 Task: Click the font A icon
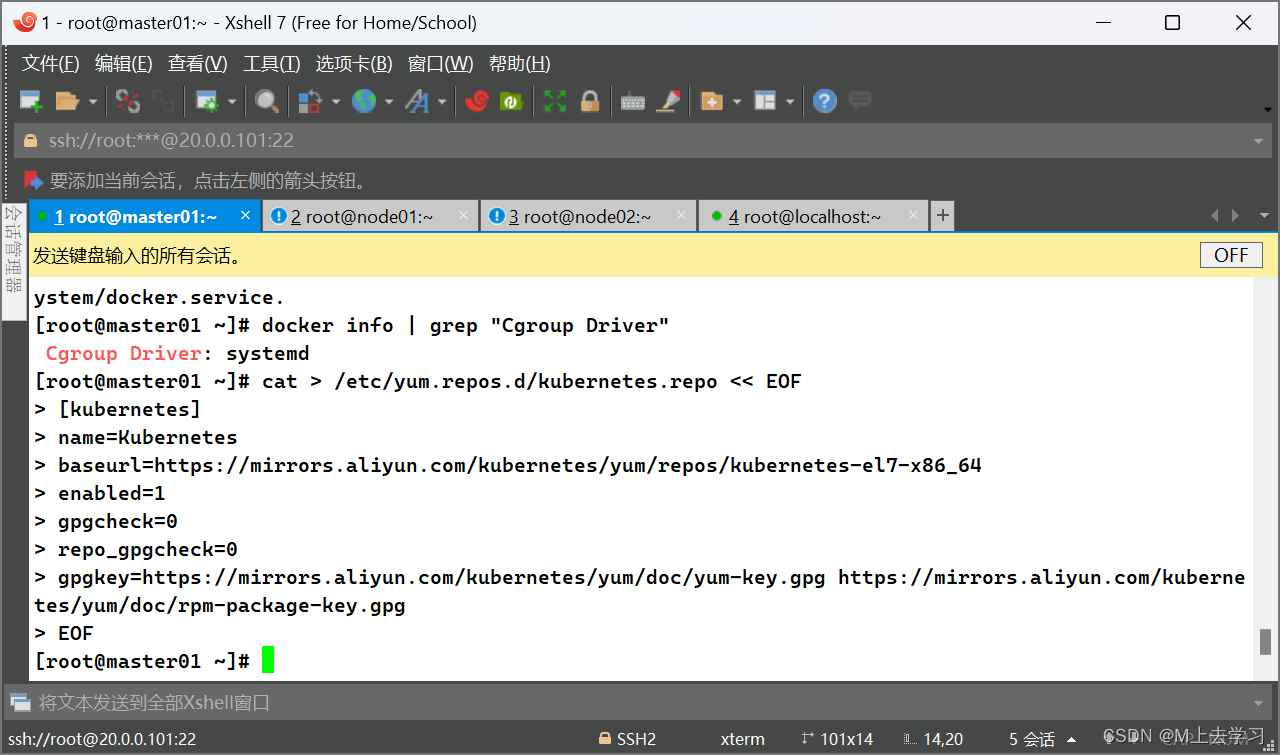pos(417,101)
